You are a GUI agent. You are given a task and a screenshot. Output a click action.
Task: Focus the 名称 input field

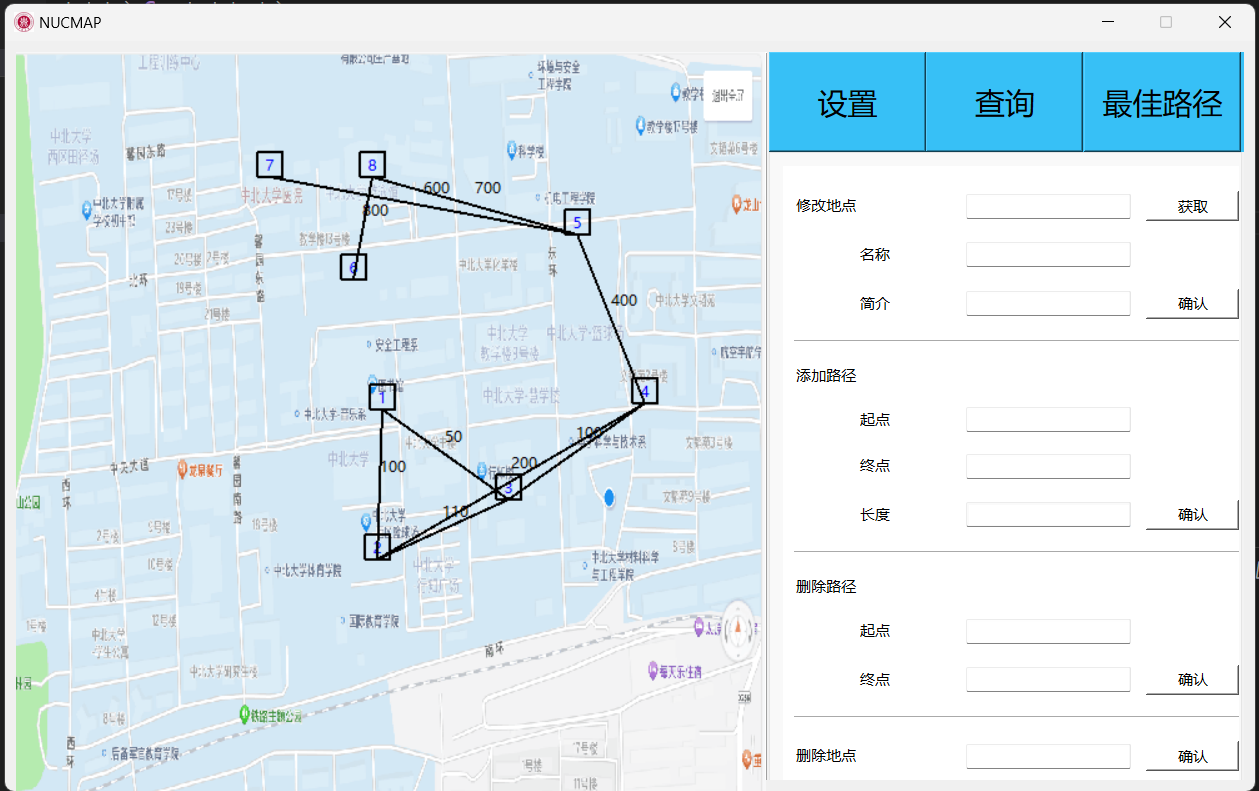coord(1048,254)
